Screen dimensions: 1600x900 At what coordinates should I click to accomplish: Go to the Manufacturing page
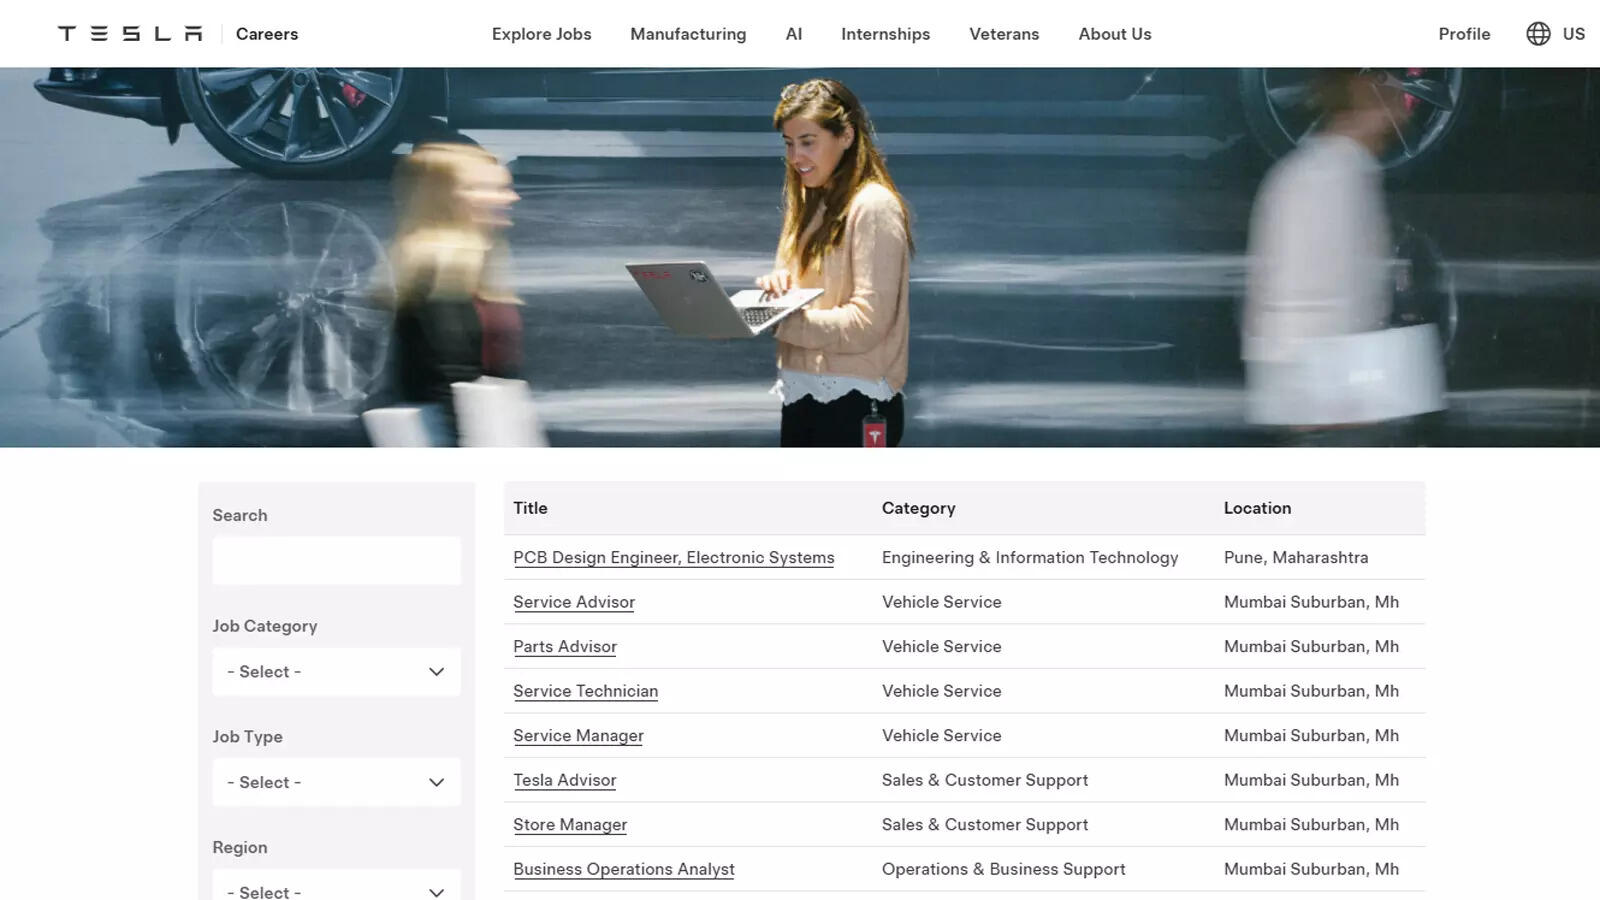(x=688, y=34)
